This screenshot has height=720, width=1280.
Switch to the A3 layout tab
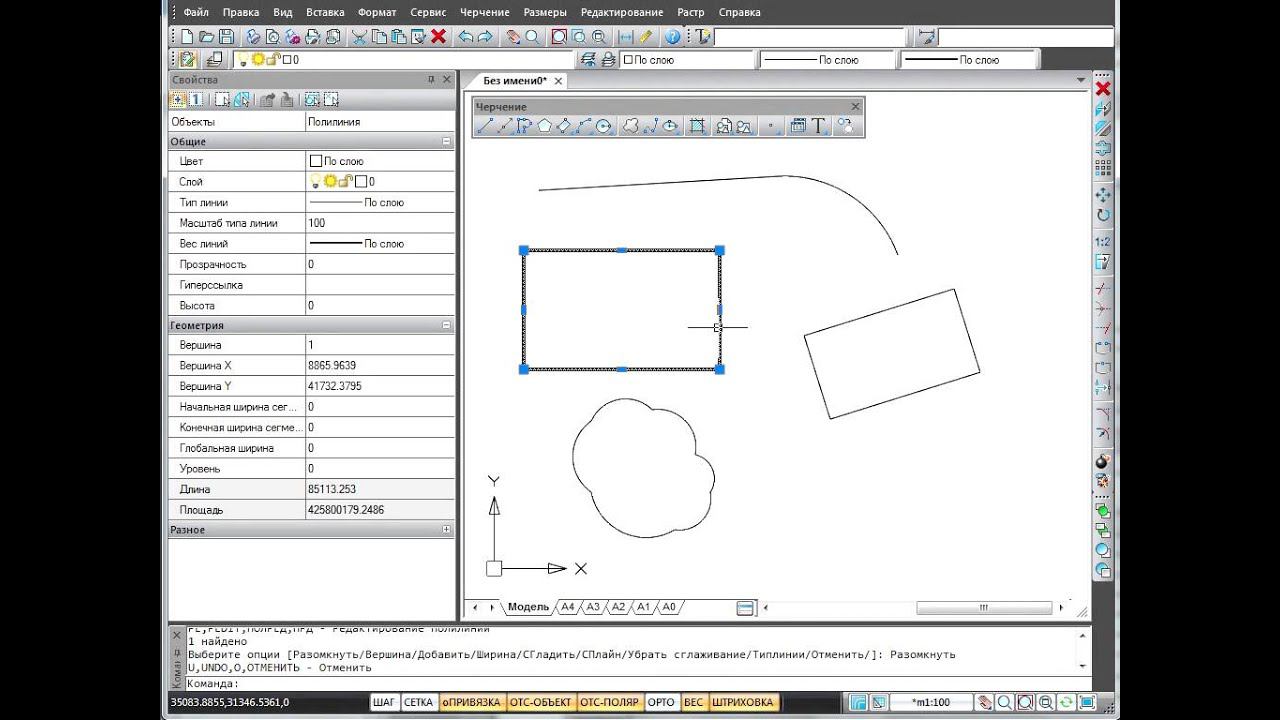tap(593, 607)
